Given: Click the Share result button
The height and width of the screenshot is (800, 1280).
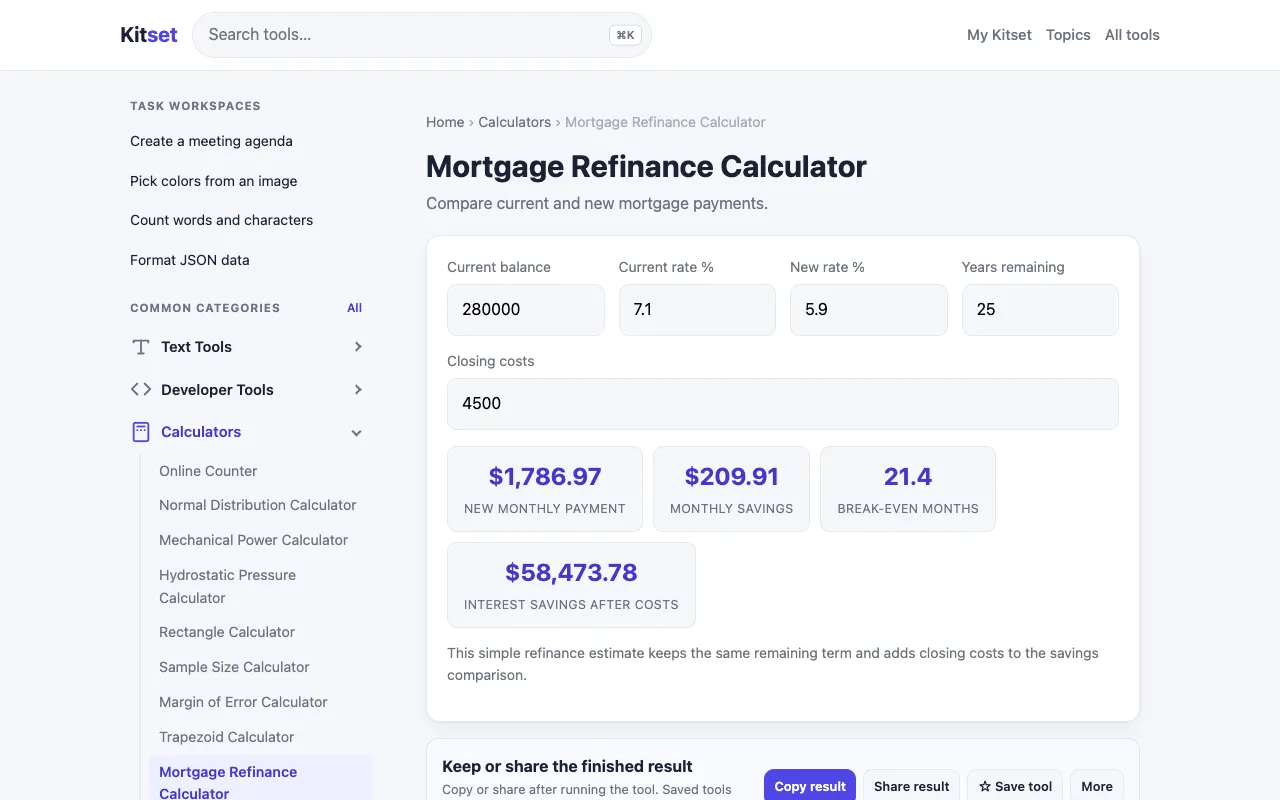Looking at the screenshot, I should click(x=912, y=786).
